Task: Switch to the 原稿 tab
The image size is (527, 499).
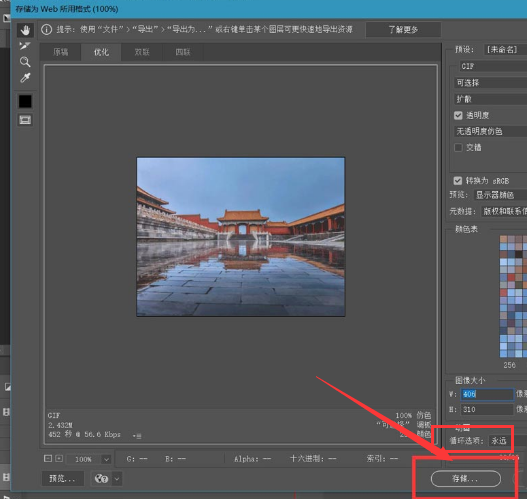Action: coord(60,52)
